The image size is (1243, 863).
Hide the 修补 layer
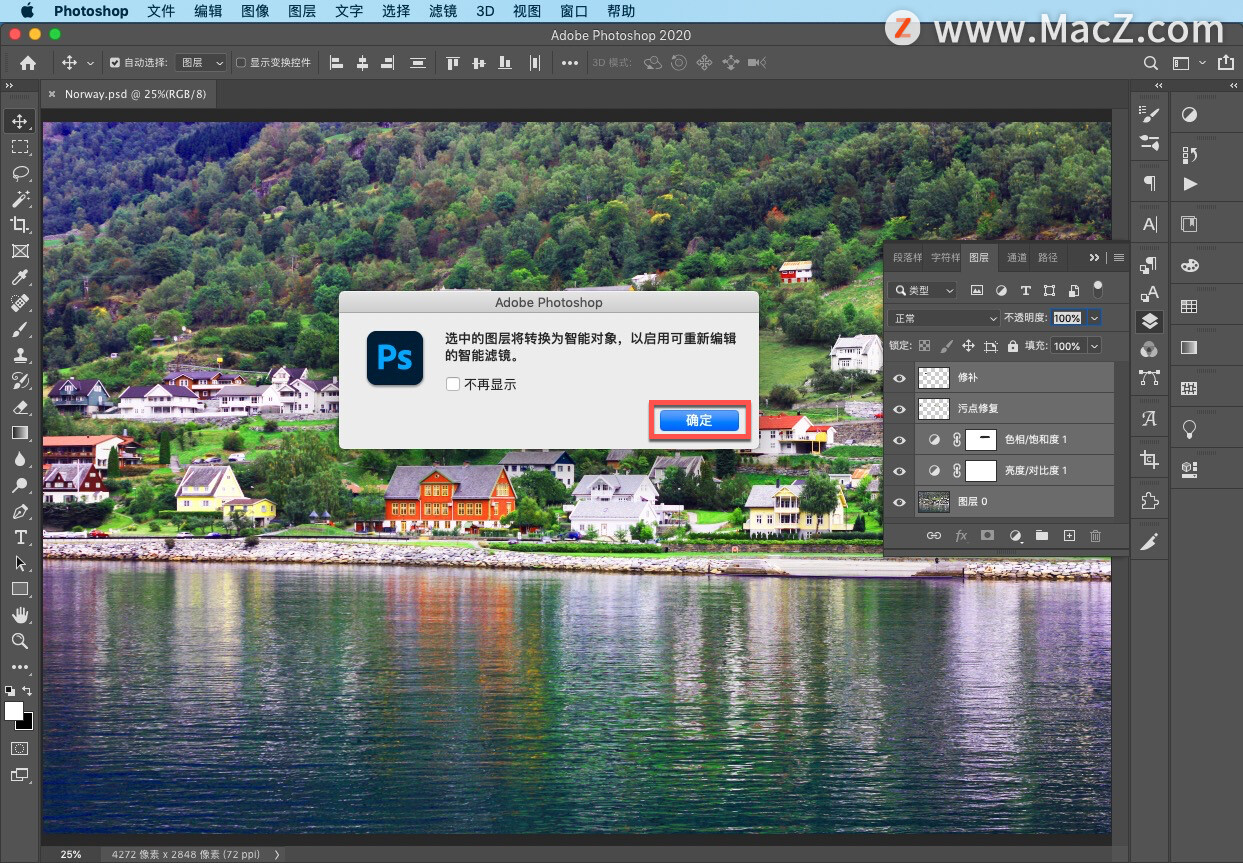click(x=899, y=378)
